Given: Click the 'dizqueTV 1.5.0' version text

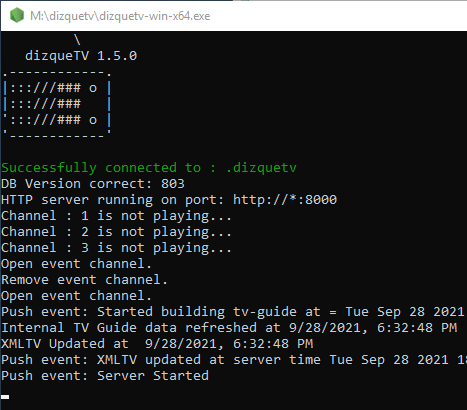Looking at the screenshot, I should click(81, 56).
